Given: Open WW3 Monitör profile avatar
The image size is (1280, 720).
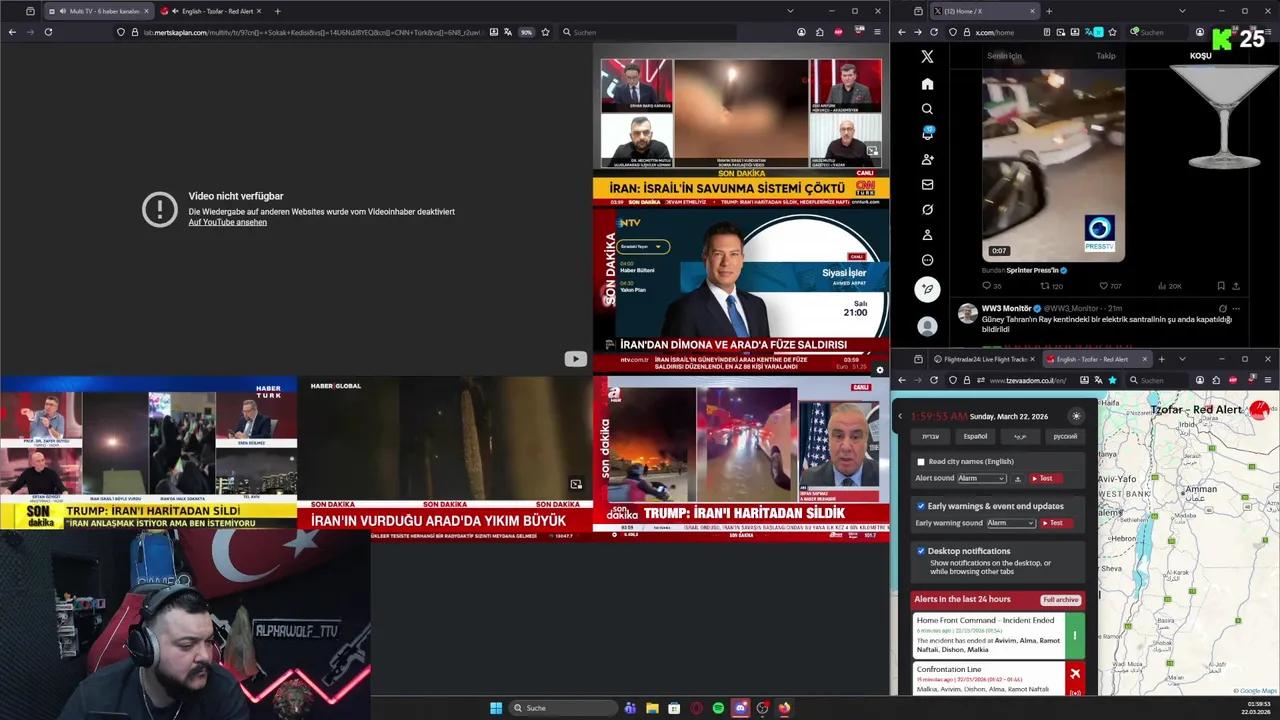Looking at the screenshot, I should click(967, 313).
